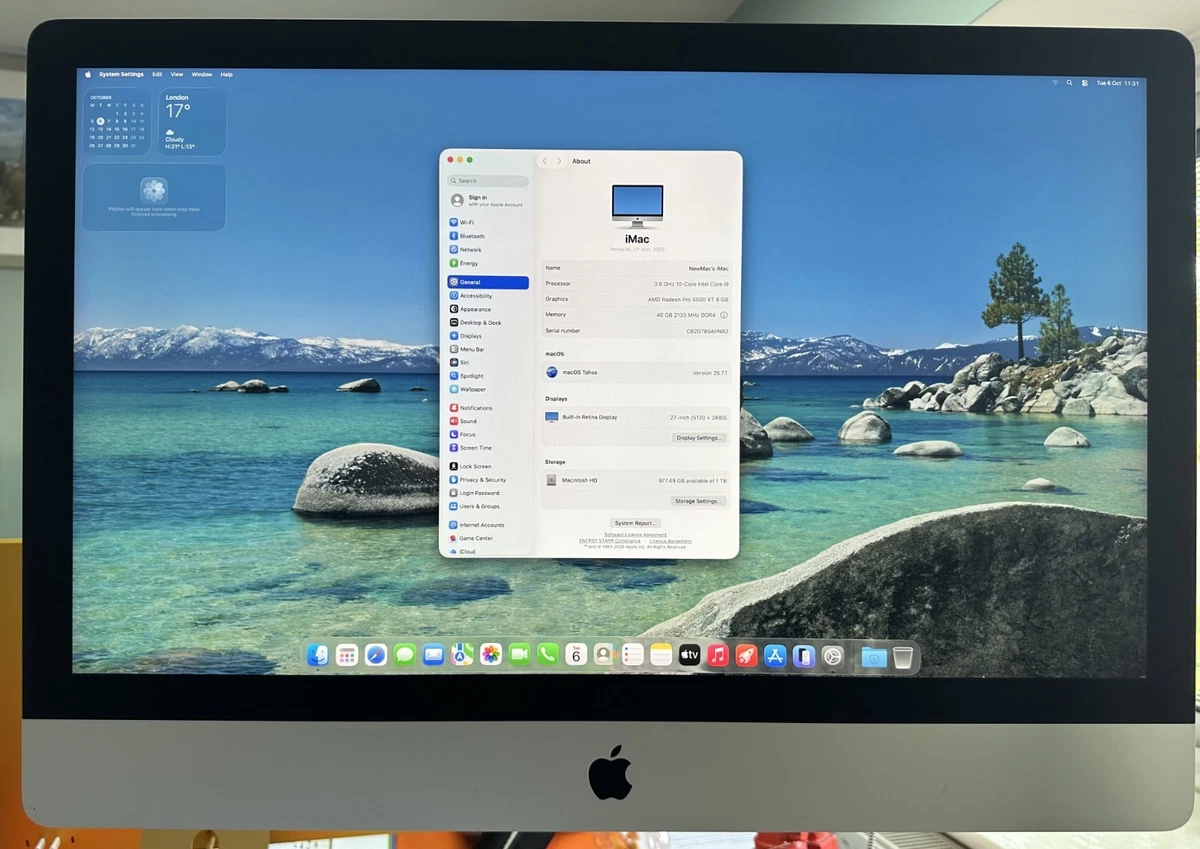1200x849 pixels.
Task: Open Spotlight search in menu bar
Action: 1069,83
